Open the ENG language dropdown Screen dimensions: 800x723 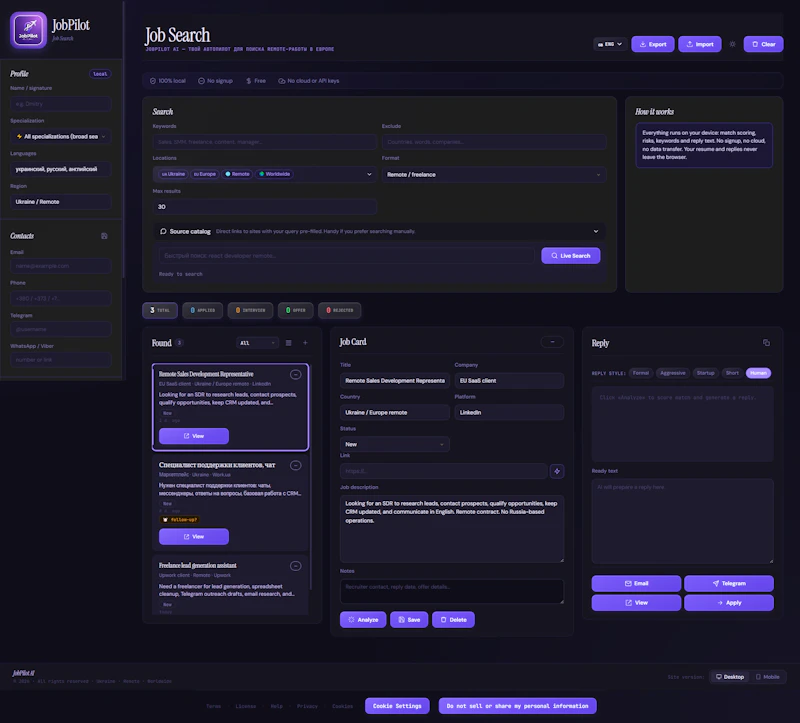click(x=609, y=44)
